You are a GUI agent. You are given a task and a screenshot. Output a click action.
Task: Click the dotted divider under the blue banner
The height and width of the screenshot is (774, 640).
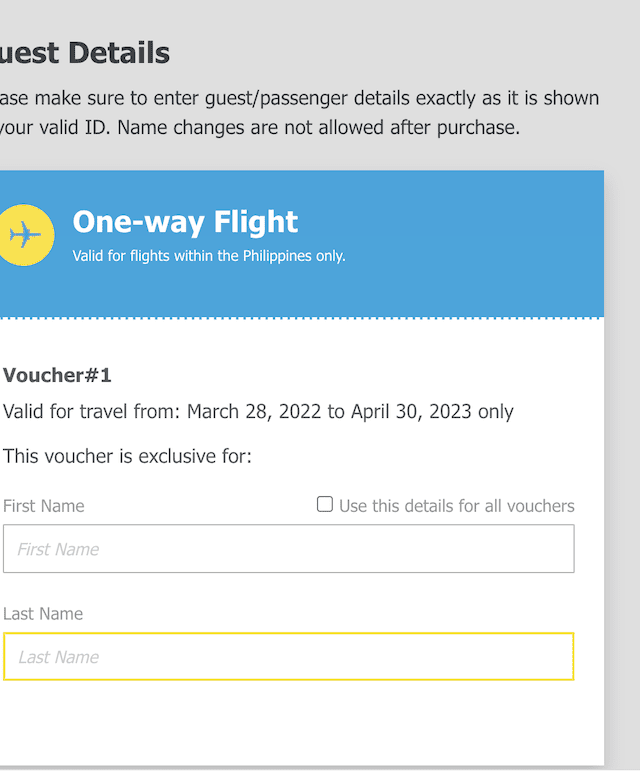300,318
